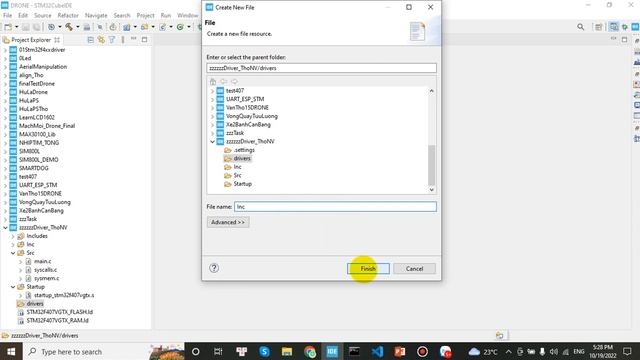This screenshot has width=640, height=360.
Task: Maximize the editor area
Action: click(624, 40)
